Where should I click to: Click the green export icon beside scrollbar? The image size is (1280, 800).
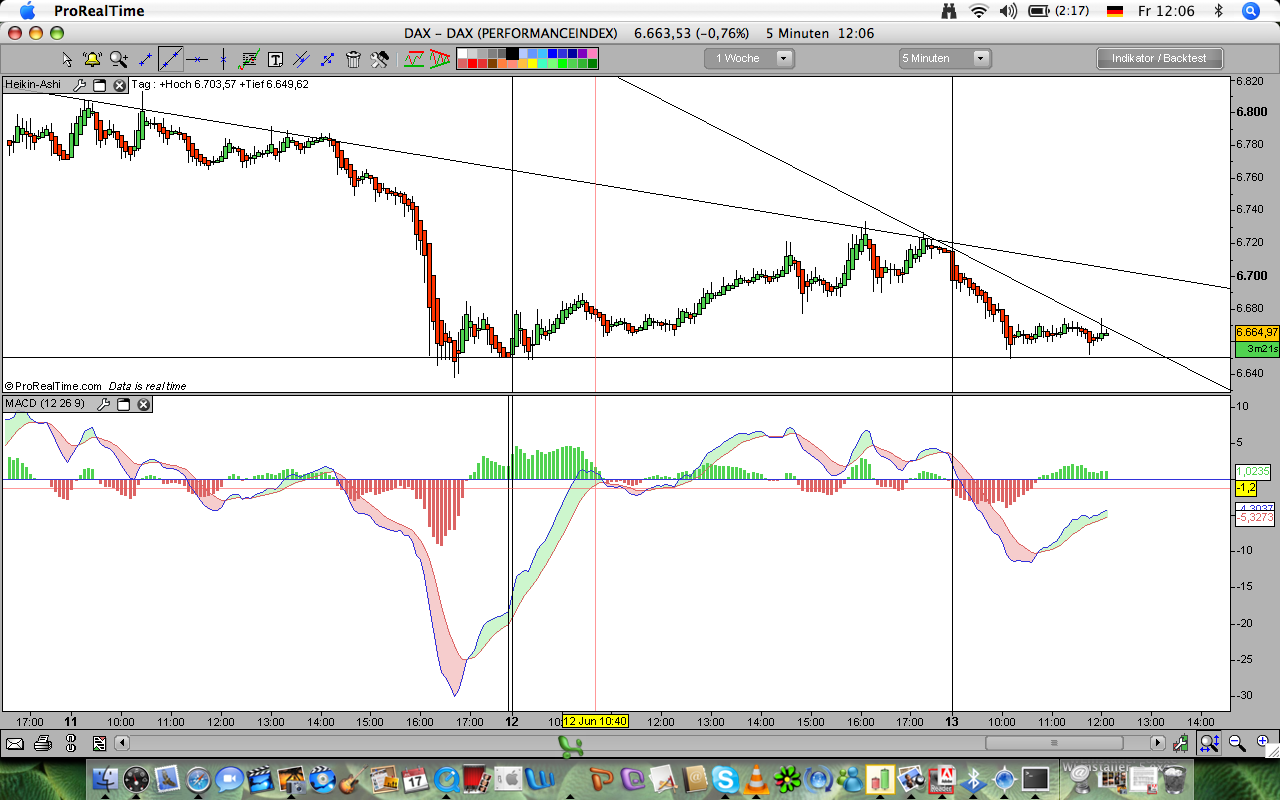click(x=1181, y=743)
